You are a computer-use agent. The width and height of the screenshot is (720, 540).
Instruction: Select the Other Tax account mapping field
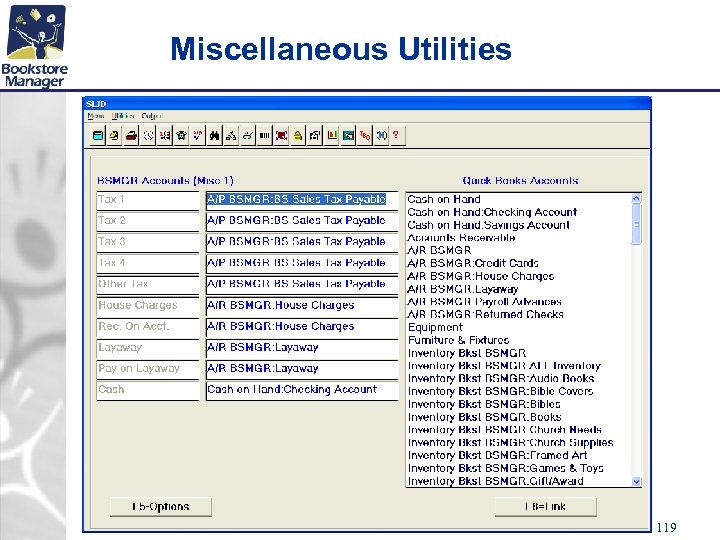coord(302,284)
